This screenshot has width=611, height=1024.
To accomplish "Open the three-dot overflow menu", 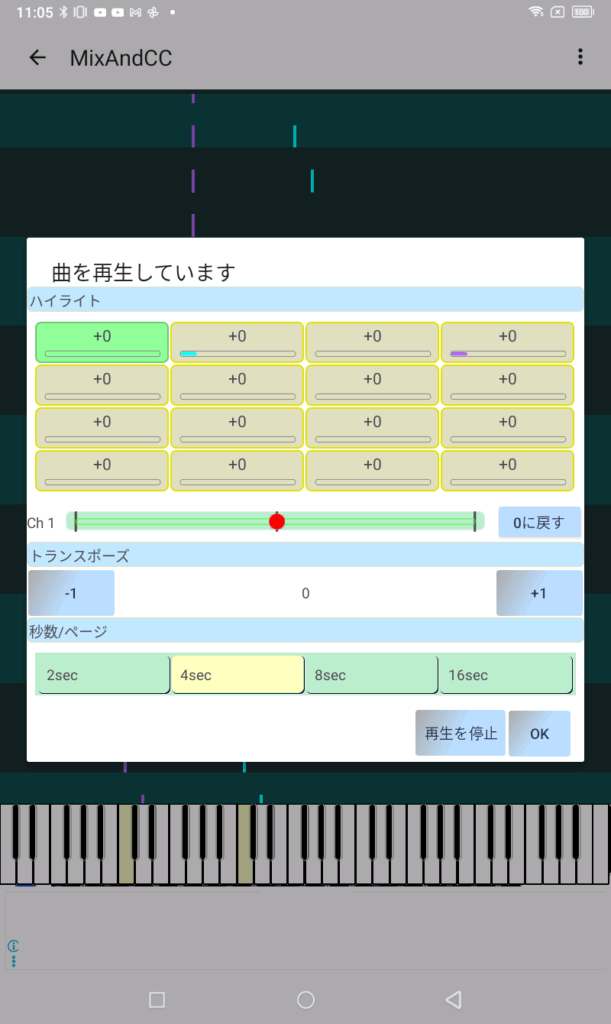I will coord(580,58).
